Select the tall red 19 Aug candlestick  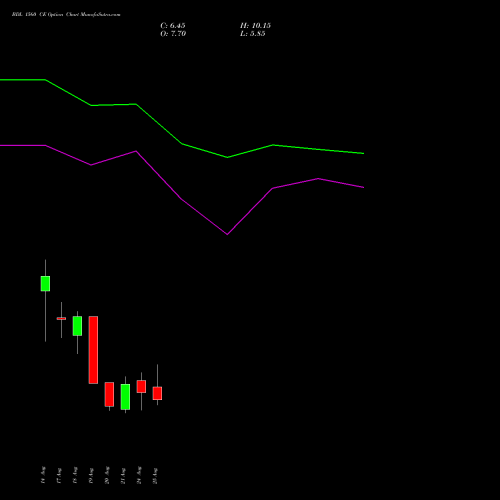(93, 350)
